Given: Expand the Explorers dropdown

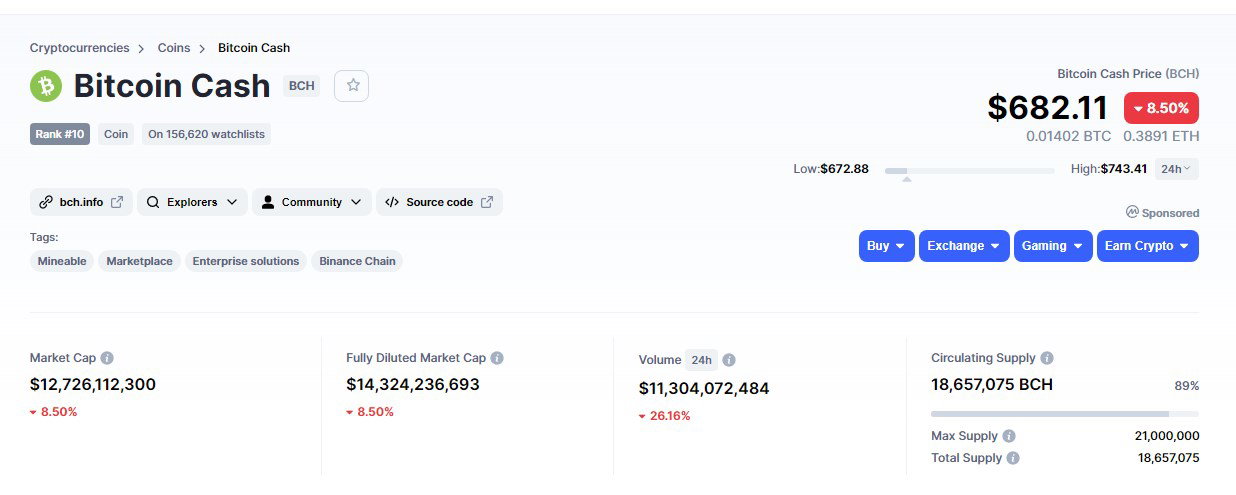Looking at the screenshot, I should [x=192, y=202].
